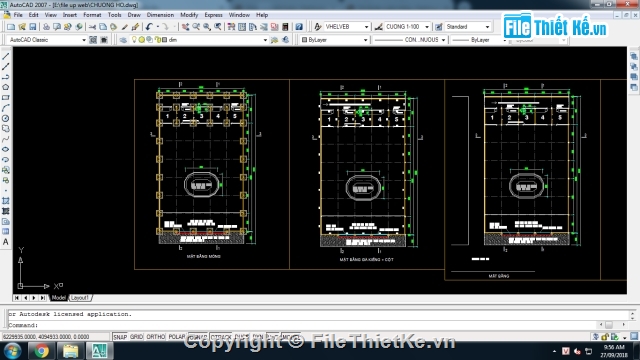This screenshot has height=360, width=640.
Task: Toggle POLAR tracking in status bar
Action: pyautogui.click(x=177, y=337)
